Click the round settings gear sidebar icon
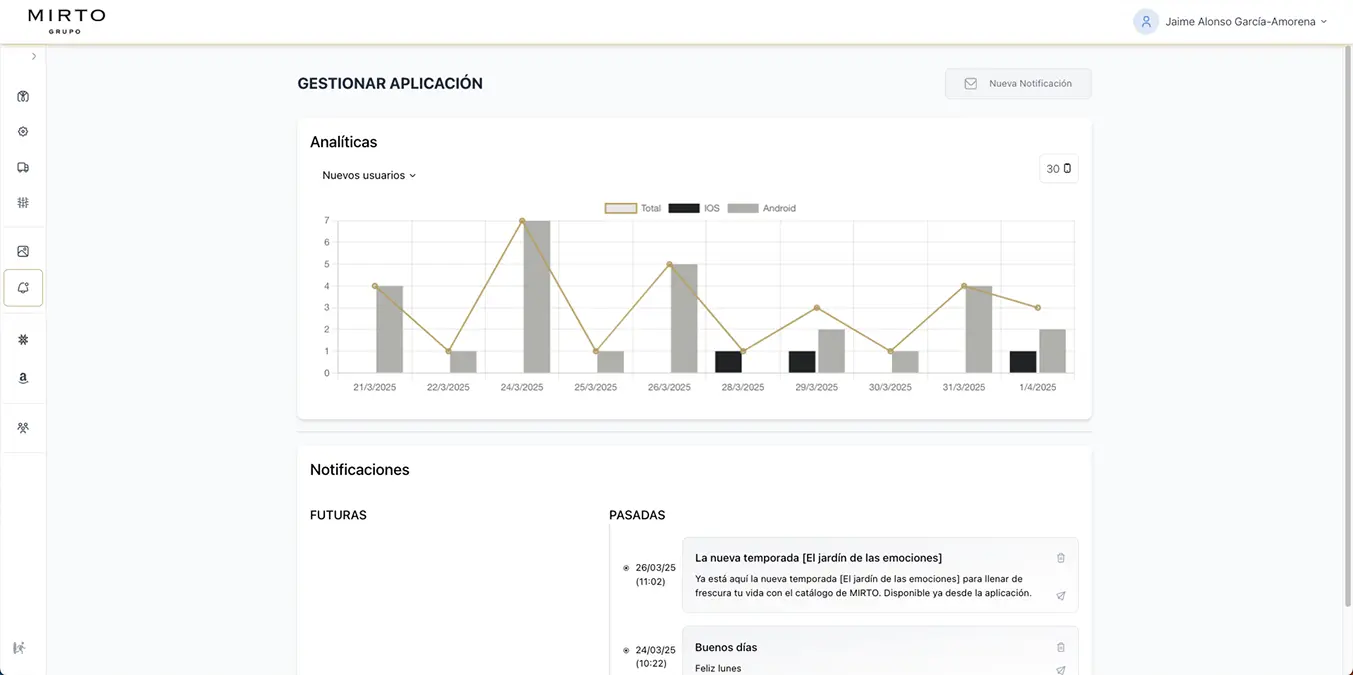This screenshot has height=675, width=1353. [x=23, y=132]
